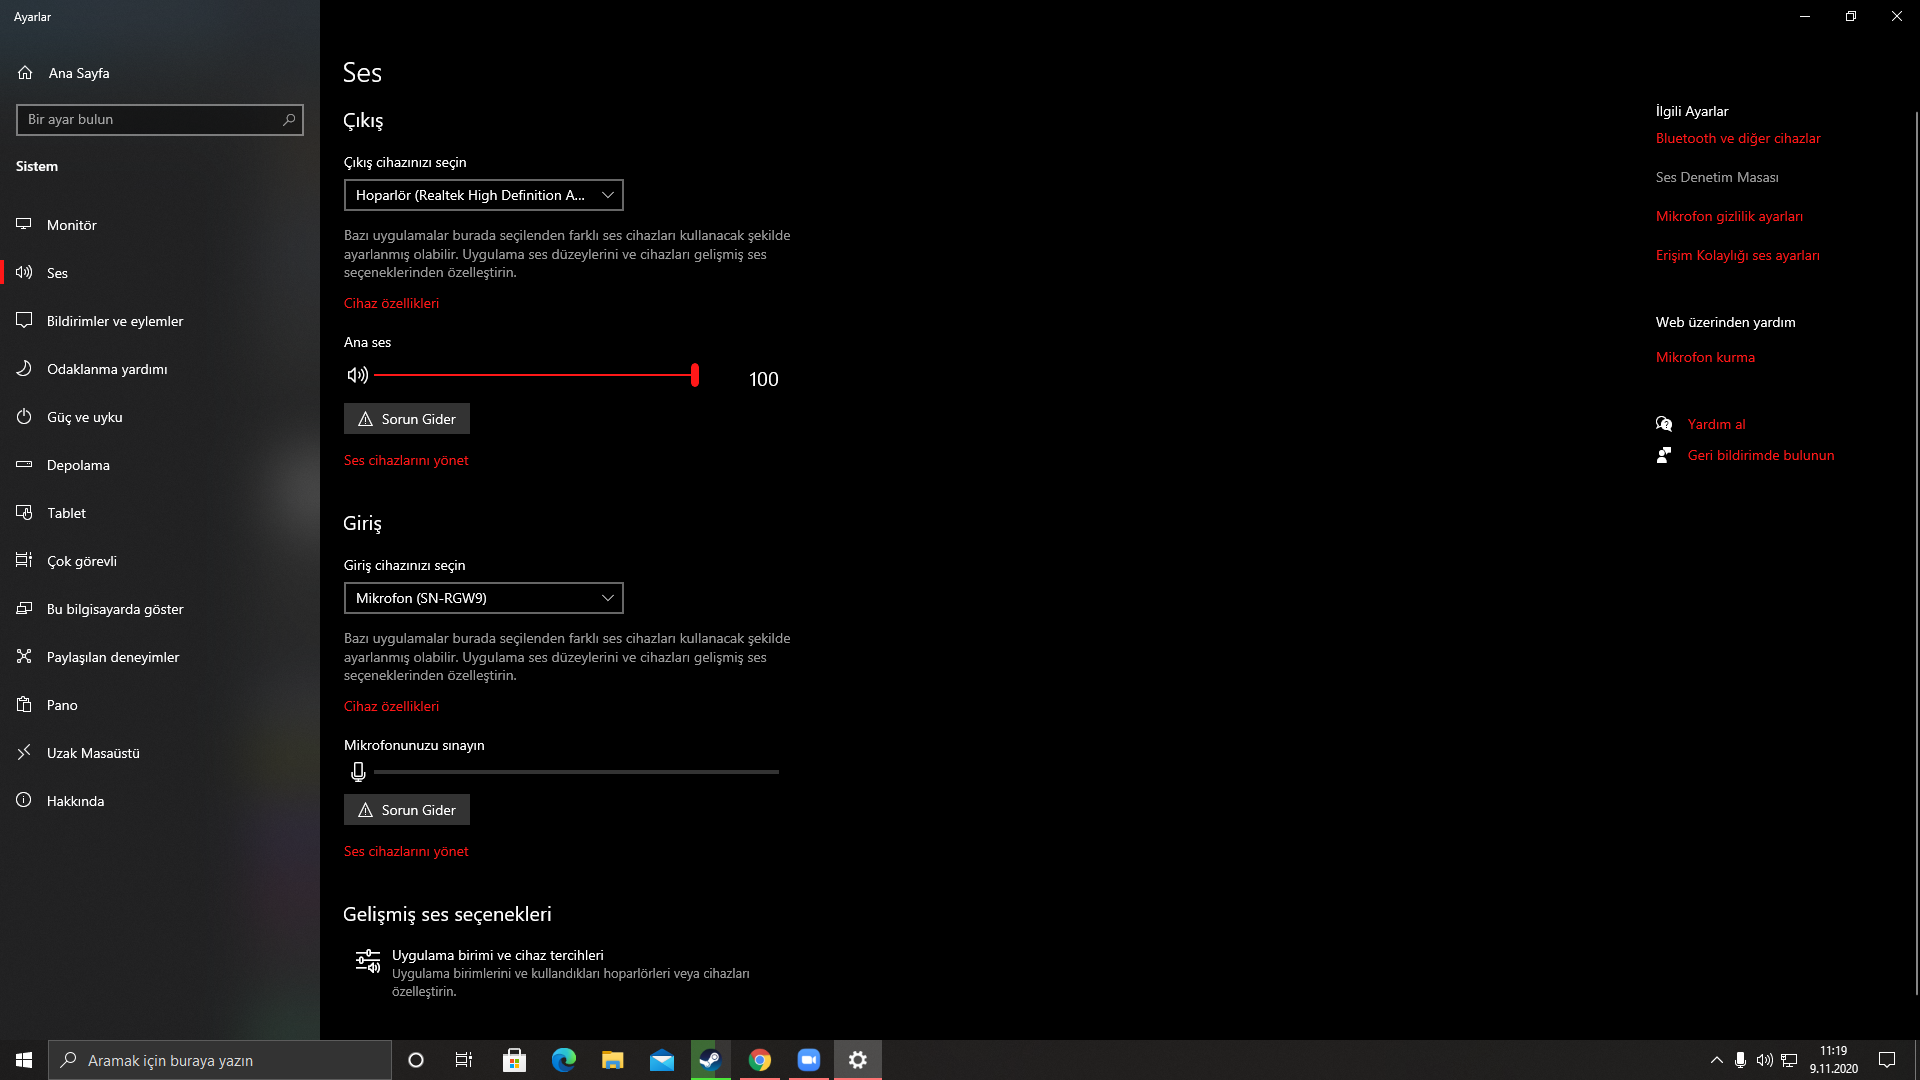This screenshot has width=1920, height=1080.
Task: Click Sorun Gider button under Ana ses
Action: coord(407,419)
